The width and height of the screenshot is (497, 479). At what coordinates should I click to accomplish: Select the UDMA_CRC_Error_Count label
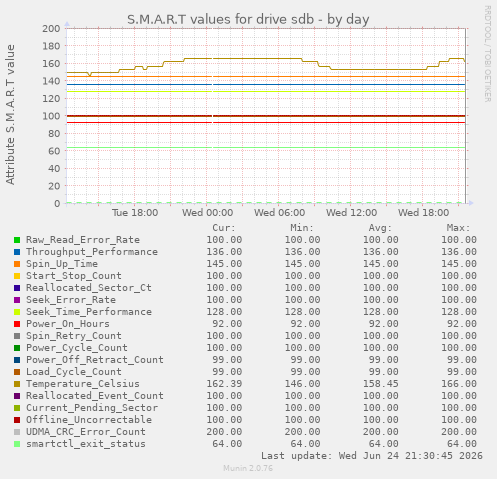click(86, 432)
